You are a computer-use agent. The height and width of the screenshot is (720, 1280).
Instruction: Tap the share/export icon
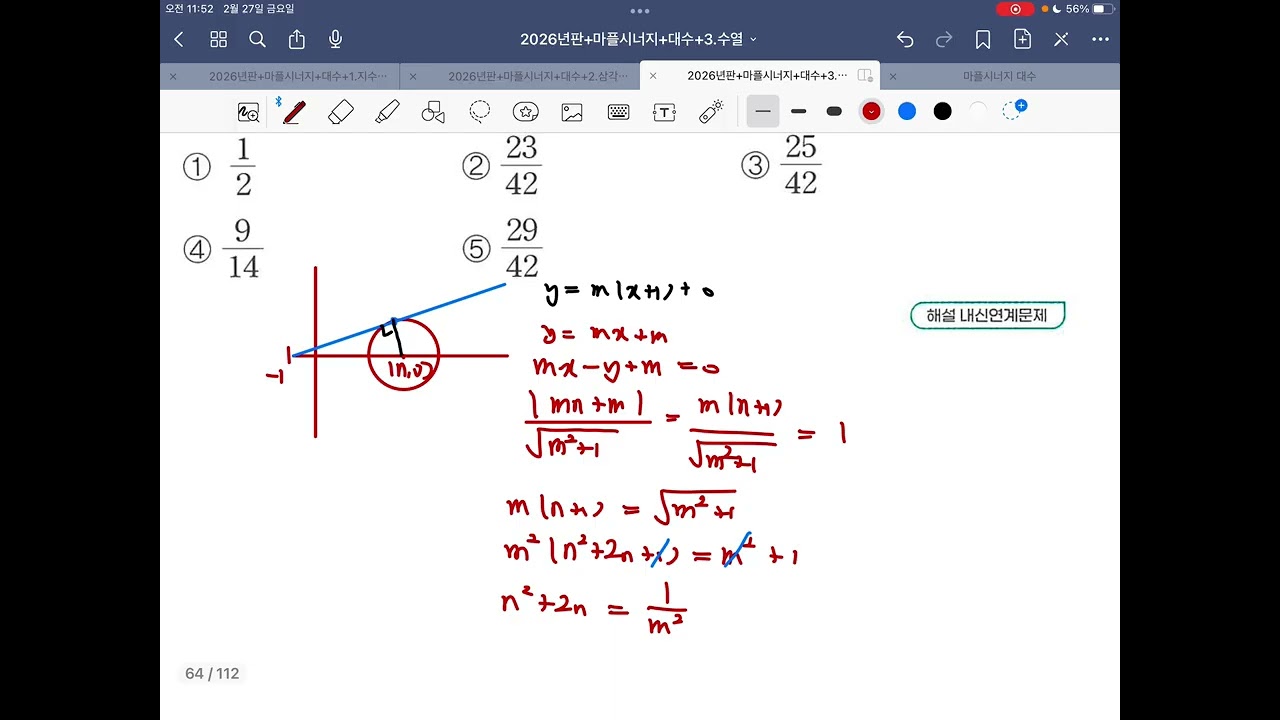pos(296,39)
